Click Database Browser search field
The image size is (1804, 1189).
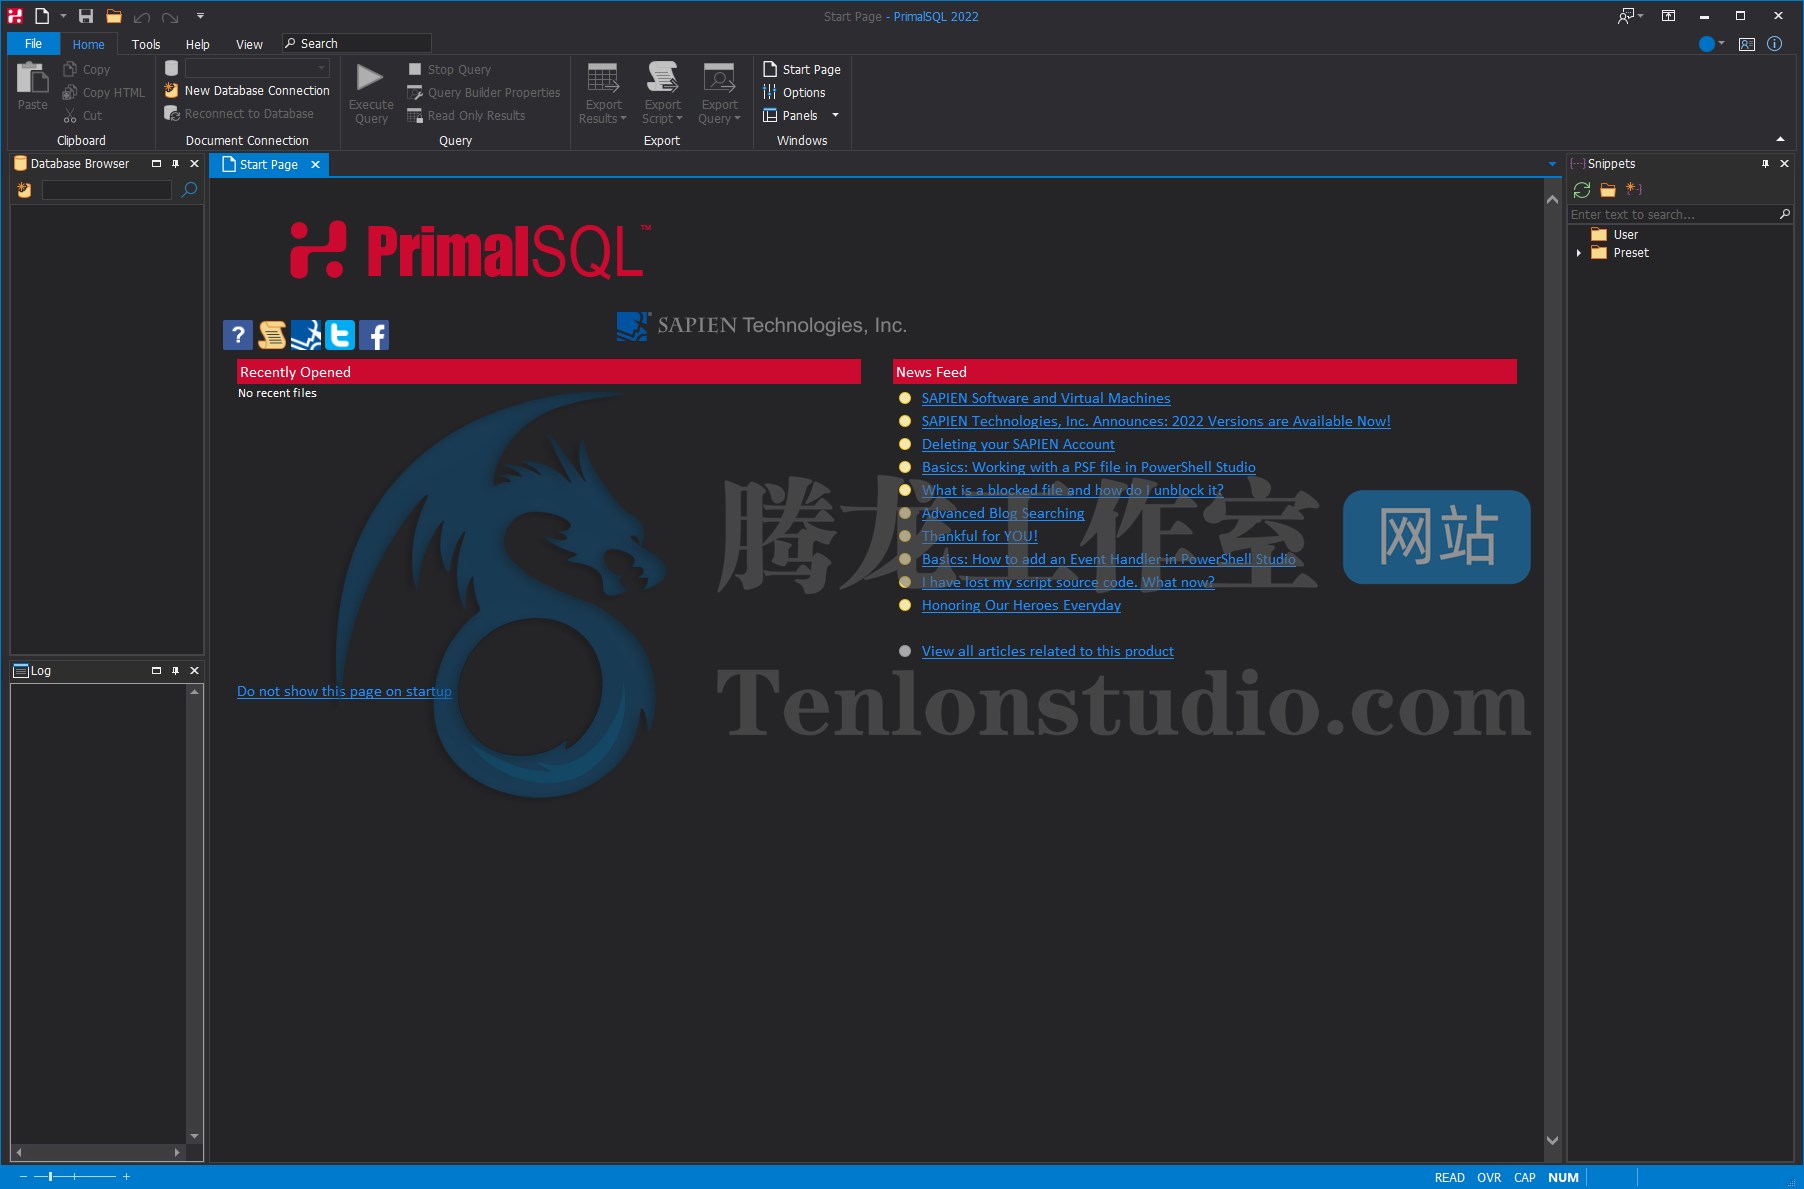(x=107, y=190)
